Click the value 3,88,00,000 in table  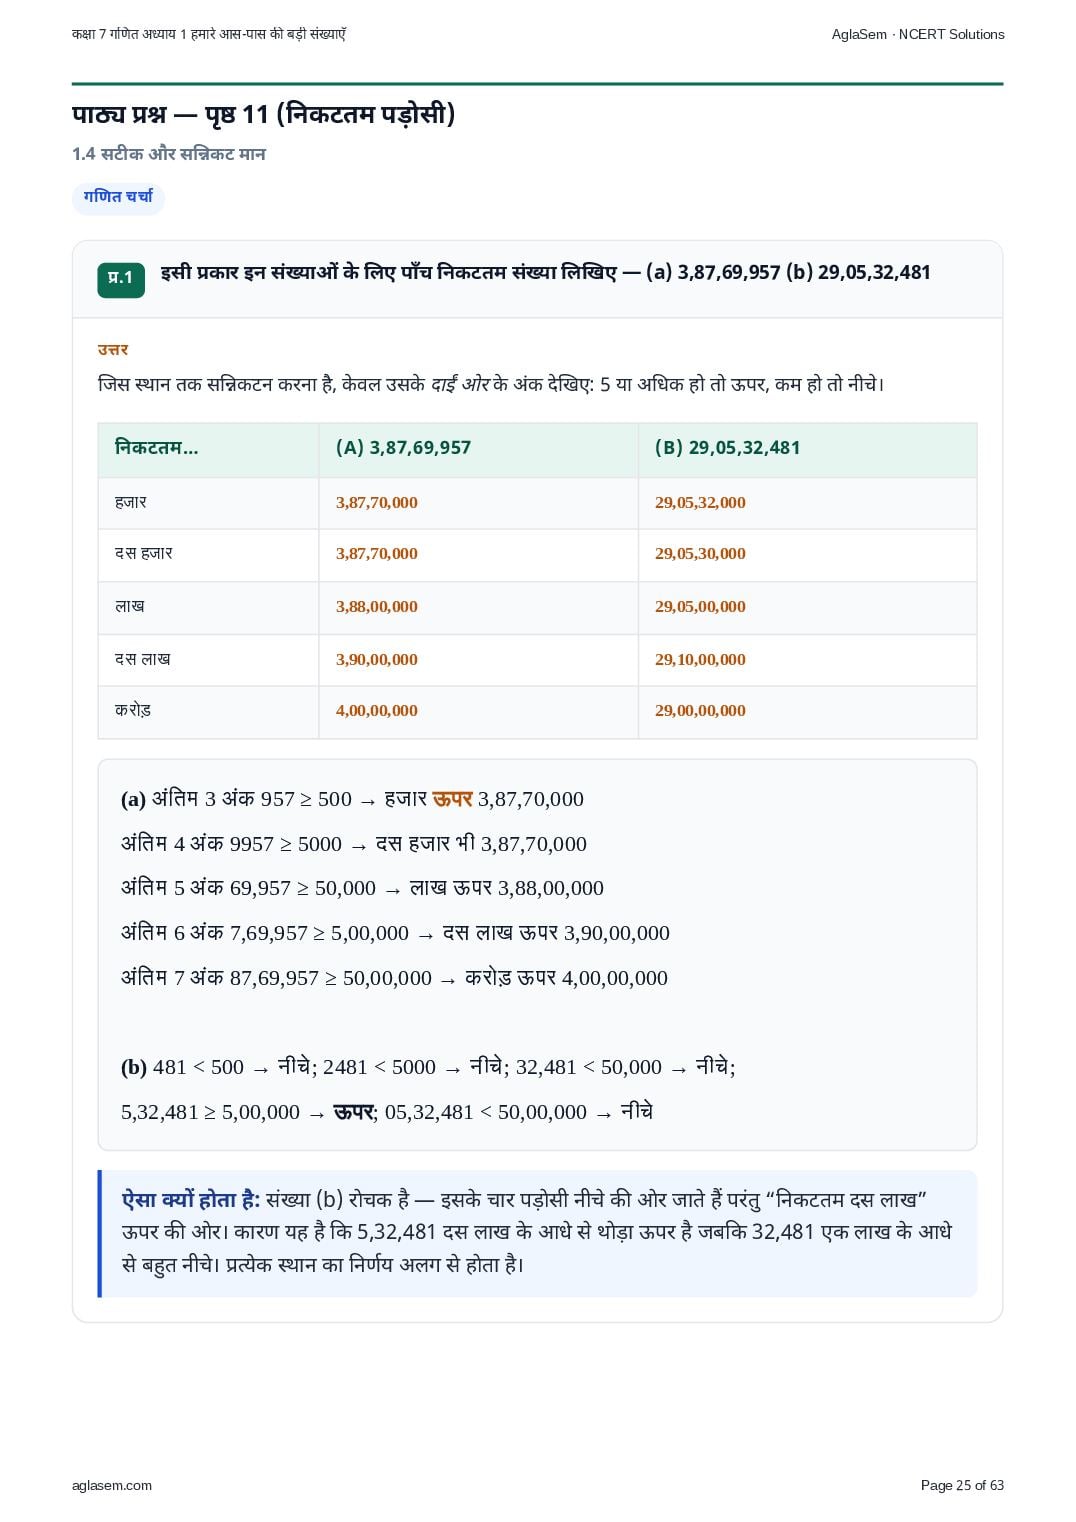[377, 607]
